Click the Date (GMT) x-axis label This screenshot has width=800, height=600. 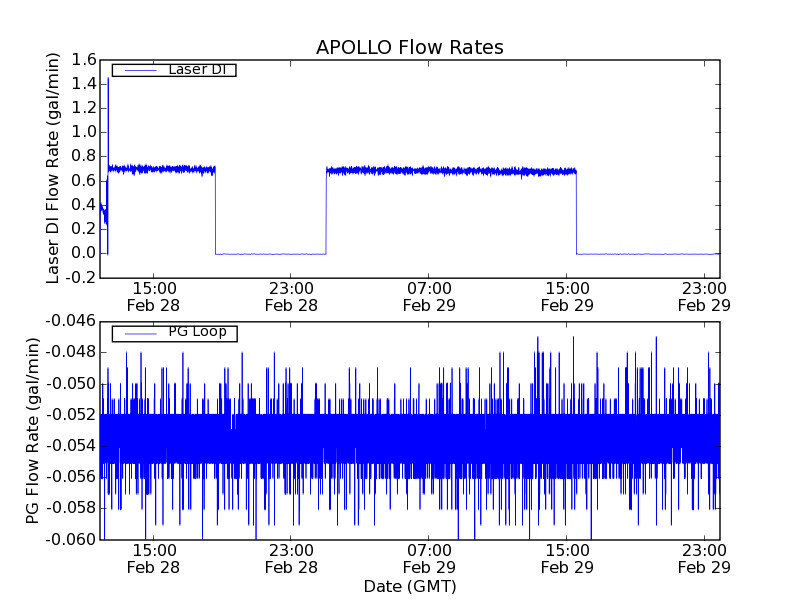[409, 585]
